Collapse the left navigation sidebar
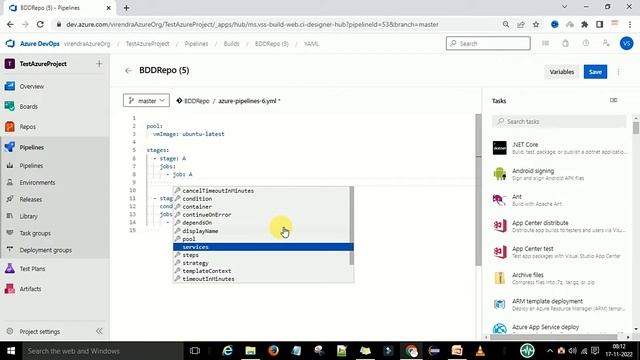Image resolution: width=640 pixels, height=360 pixels. click(x=99, y=331)
